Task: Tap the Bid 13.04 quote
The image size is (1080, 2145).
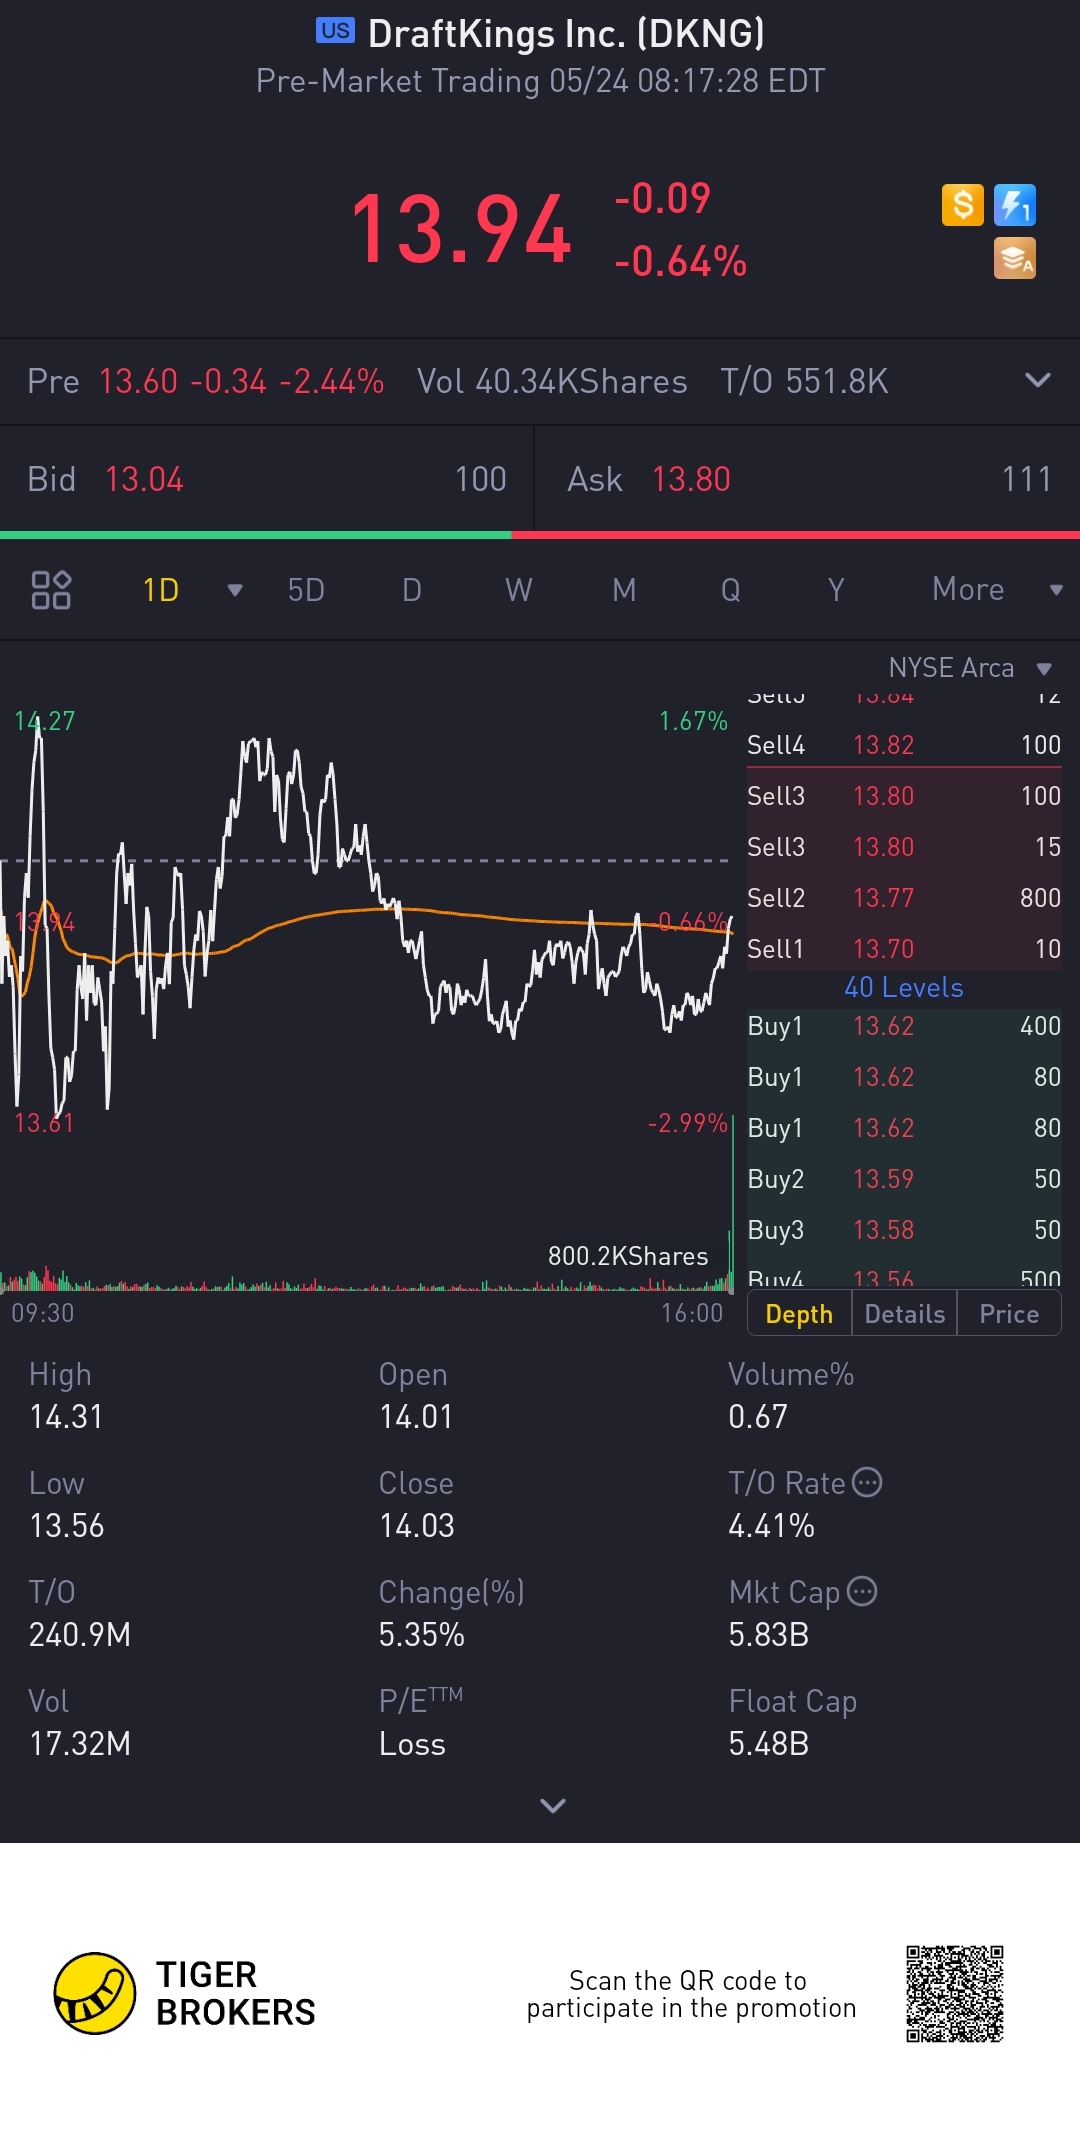Action: [267, 479]
